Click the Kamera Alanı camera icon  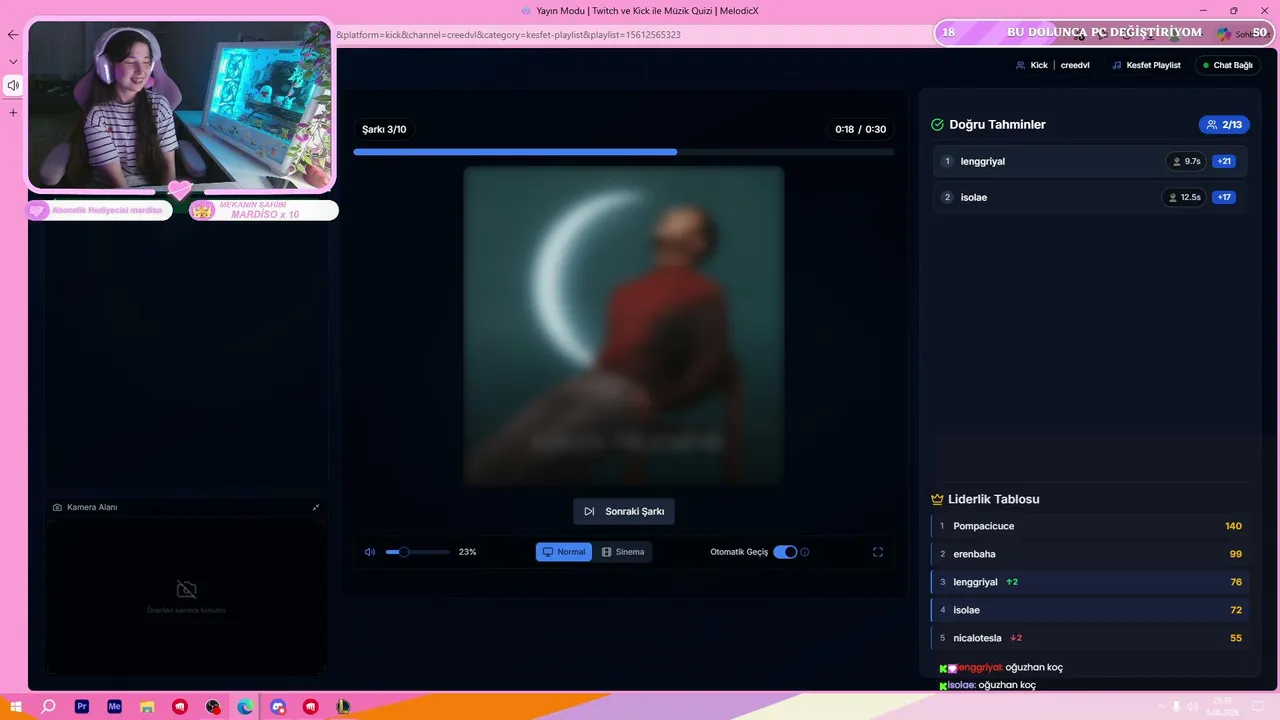click(57, 507)
